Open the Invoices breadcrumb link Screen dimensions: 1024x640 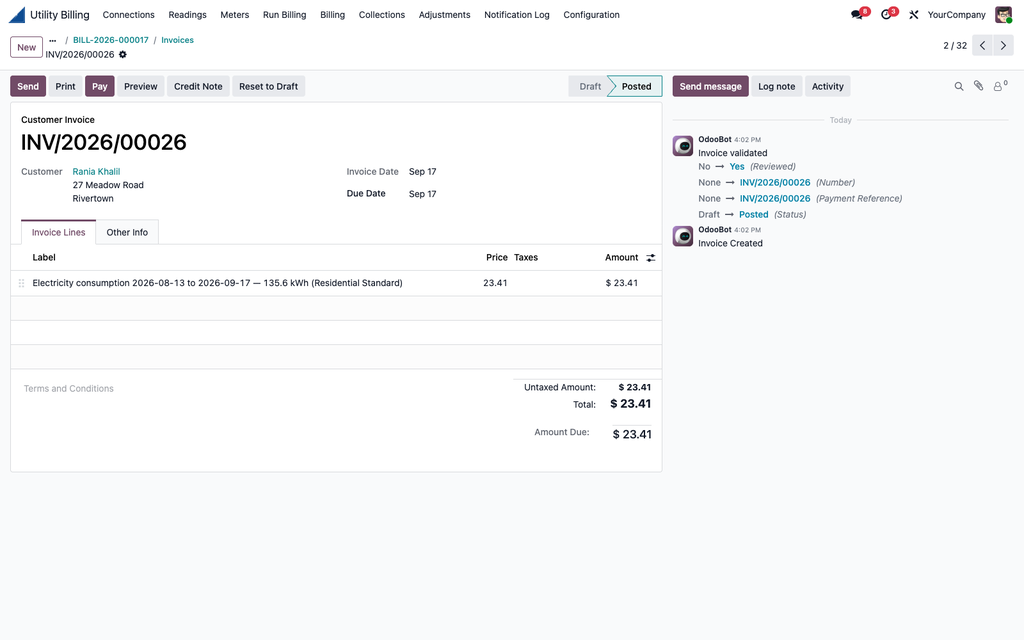pos(178,40)
